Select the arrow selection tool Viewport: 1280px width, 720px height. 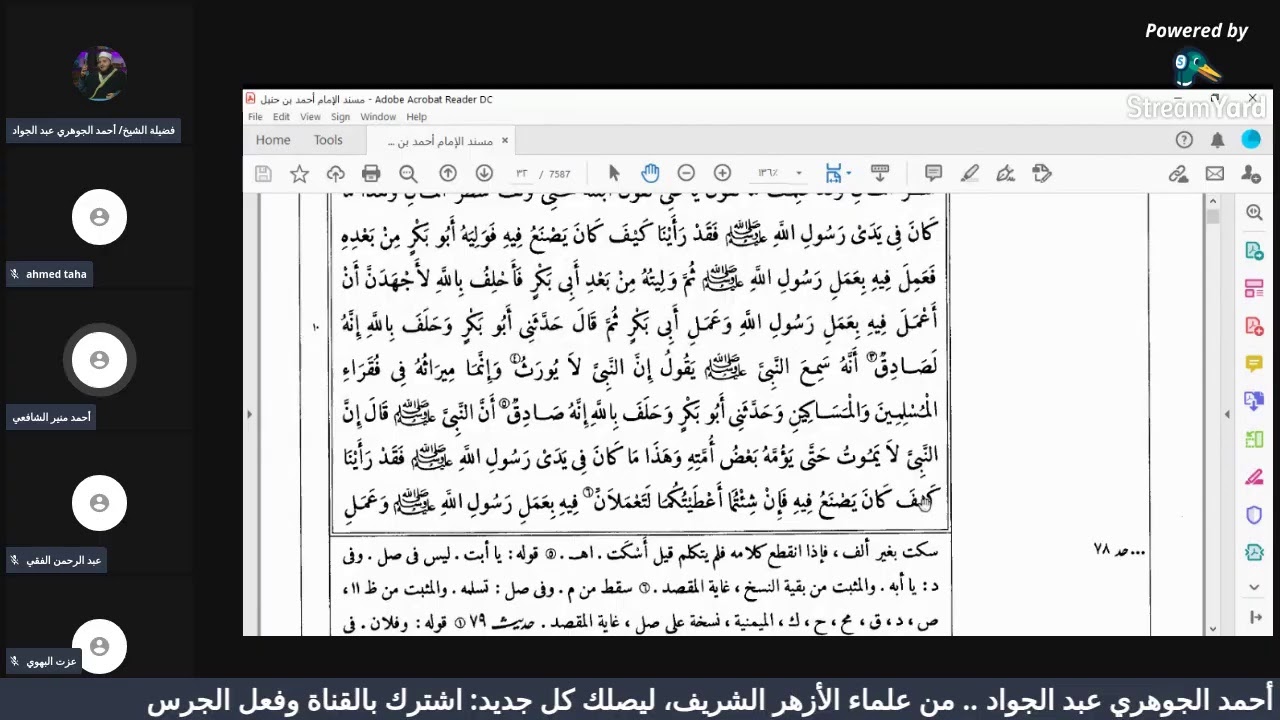point(614,173)
